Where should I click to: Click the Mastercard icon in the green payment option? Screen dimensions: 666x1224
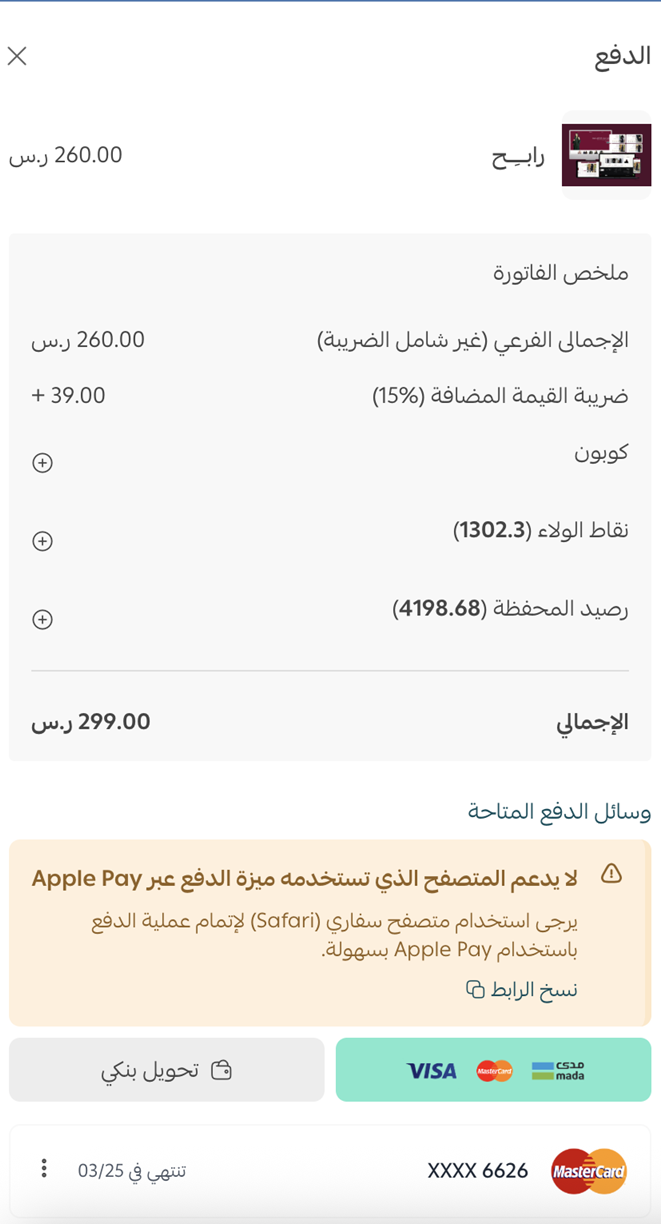pyautogui.click(x=493, y=1070)
